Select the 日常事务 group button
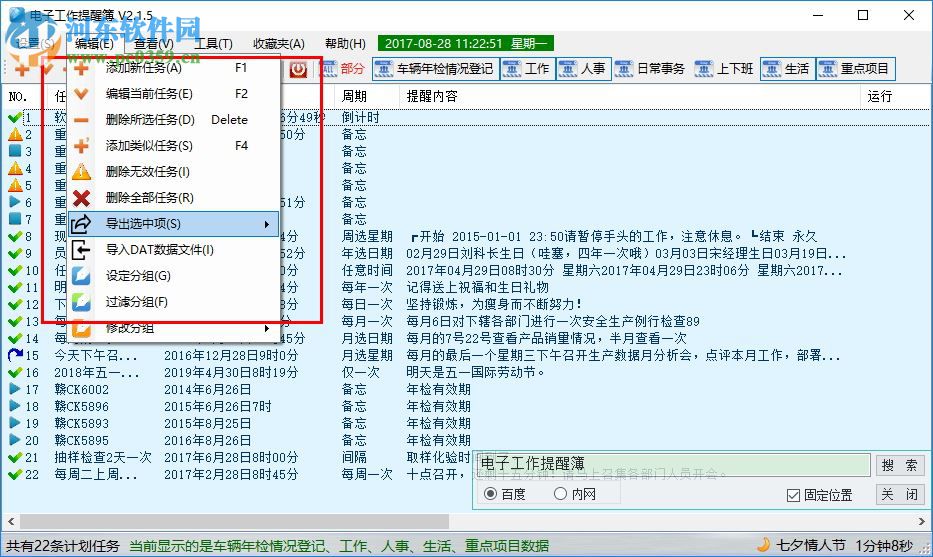 [650, 69]
